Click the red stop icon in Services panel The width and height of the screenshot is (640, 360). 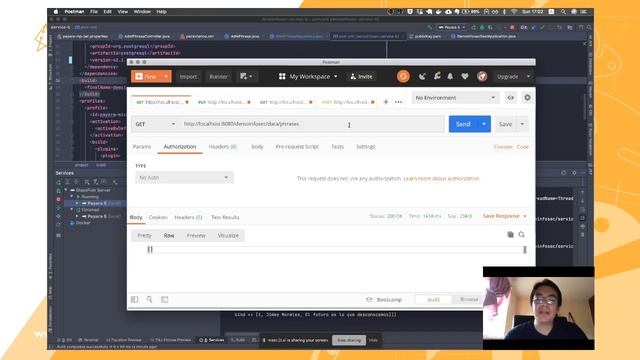pos(58,199)
